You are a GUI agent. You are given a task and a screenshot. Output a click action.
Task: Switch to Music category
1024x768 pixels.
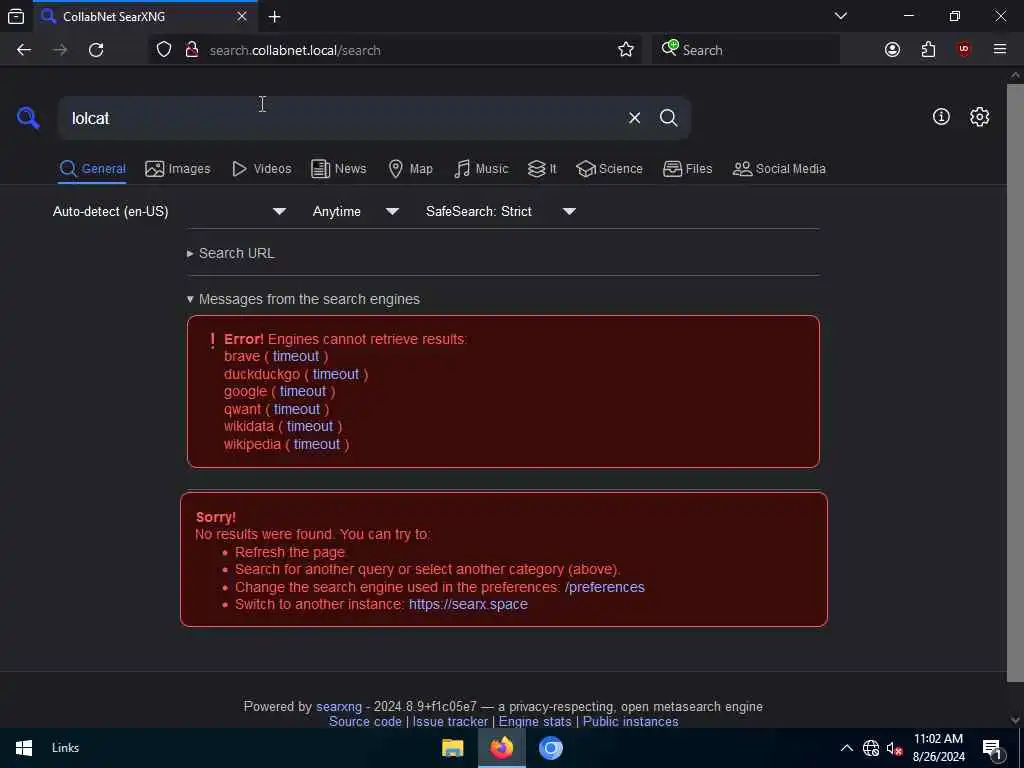click(481, 168)
